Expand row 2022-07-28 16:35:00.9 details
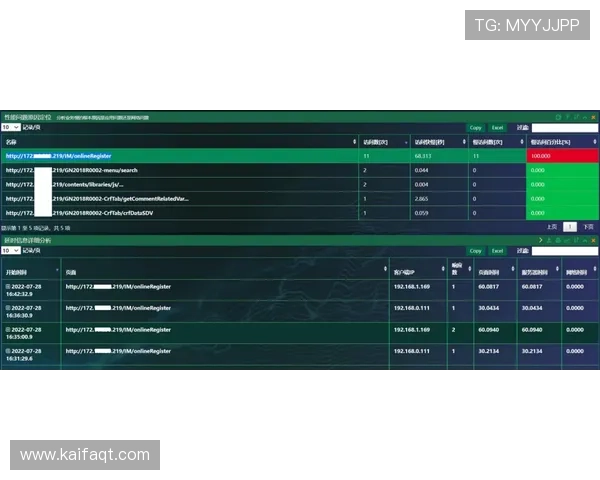600x480 pixels. click(8, 326)
